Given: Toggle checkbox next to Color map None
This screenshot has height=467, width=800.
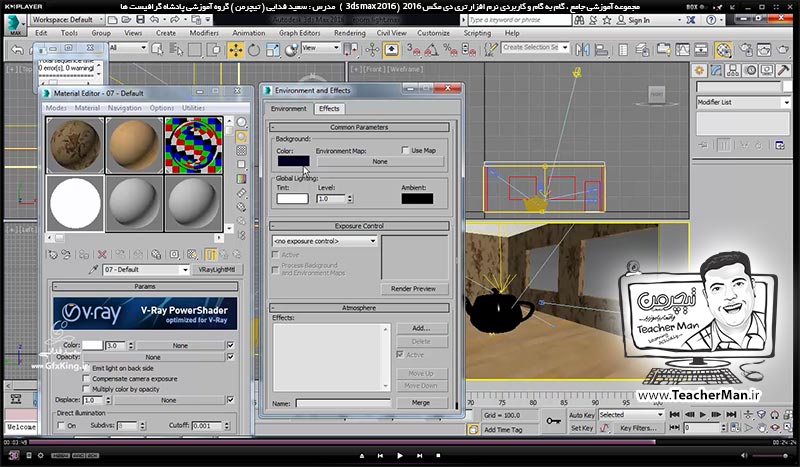Looking at the screenshot, I should [x=231, y=346].
